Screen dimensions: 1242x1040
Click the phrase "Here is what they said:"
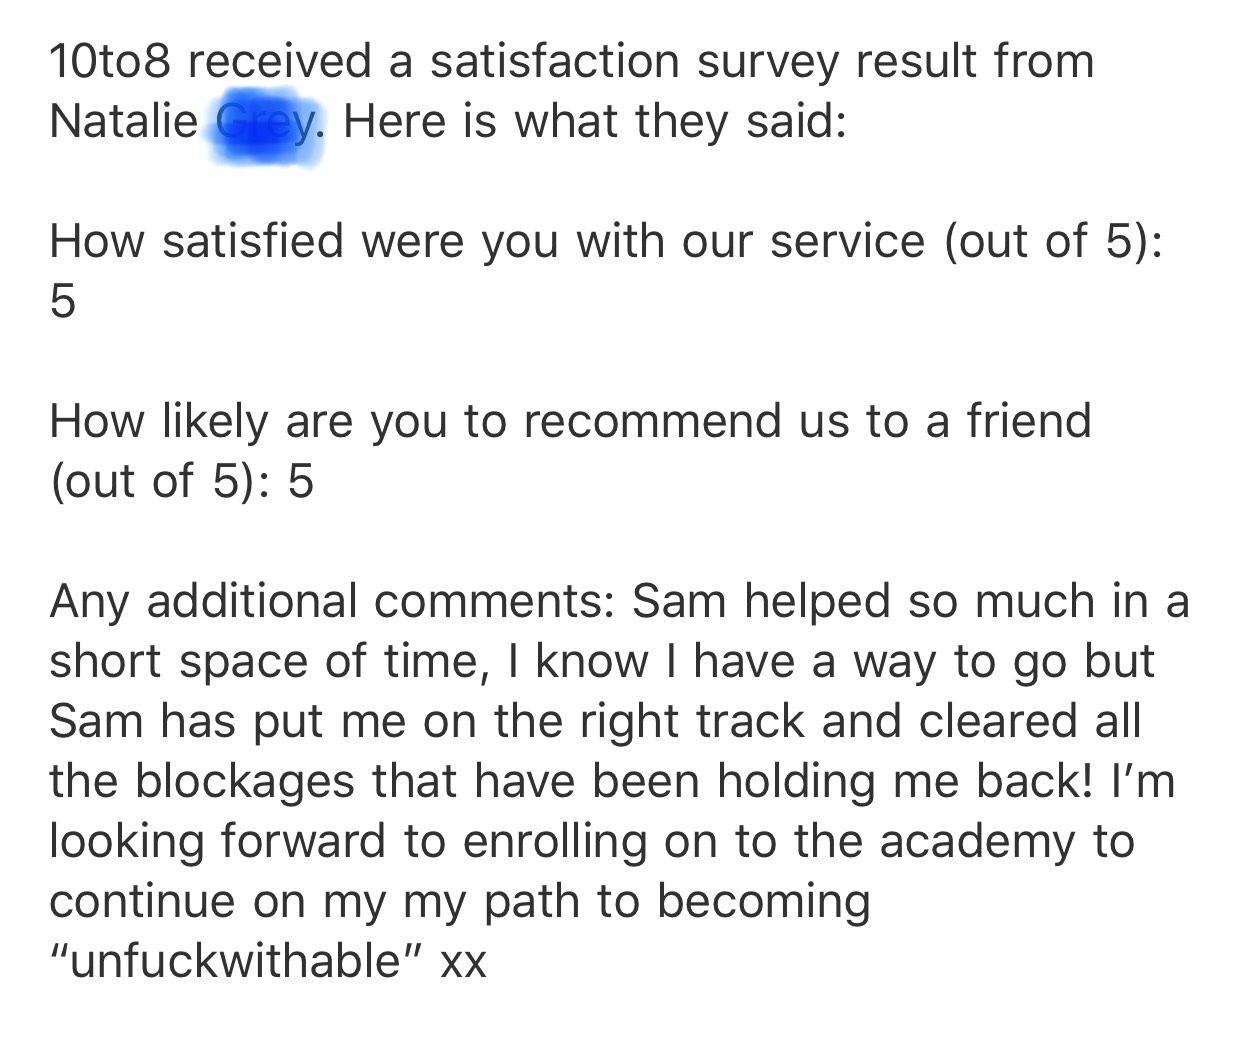click(596, 122)
